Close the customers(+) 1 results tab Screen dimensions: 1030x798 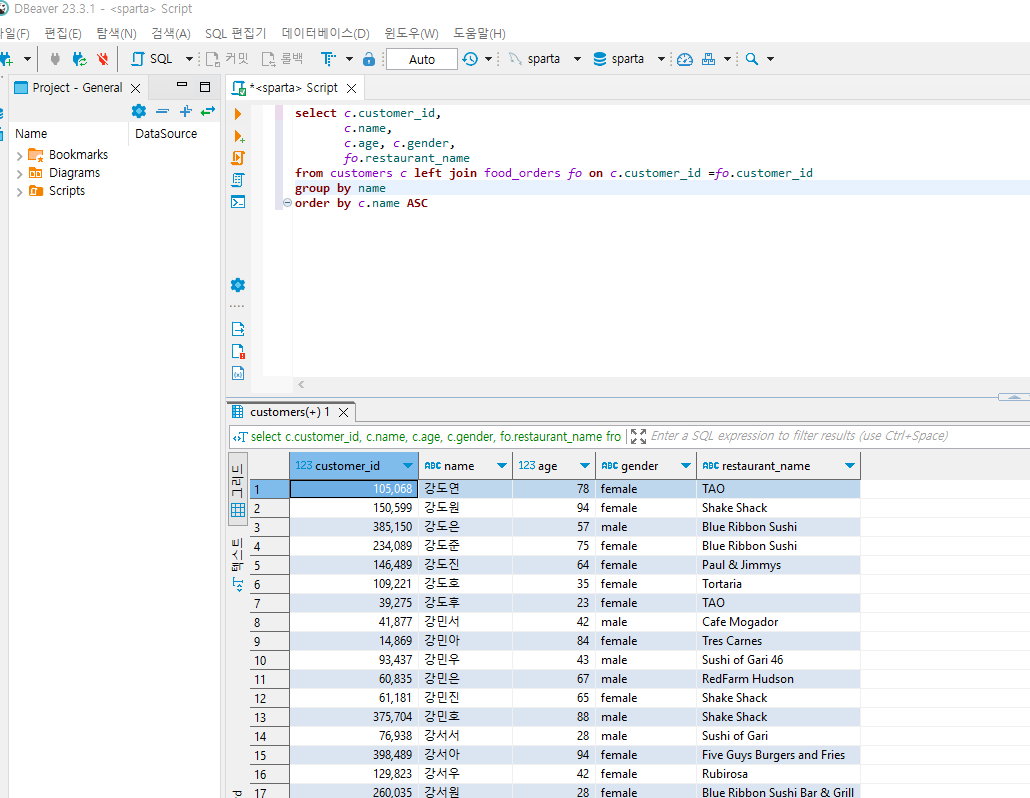click(x=344, y=412)
